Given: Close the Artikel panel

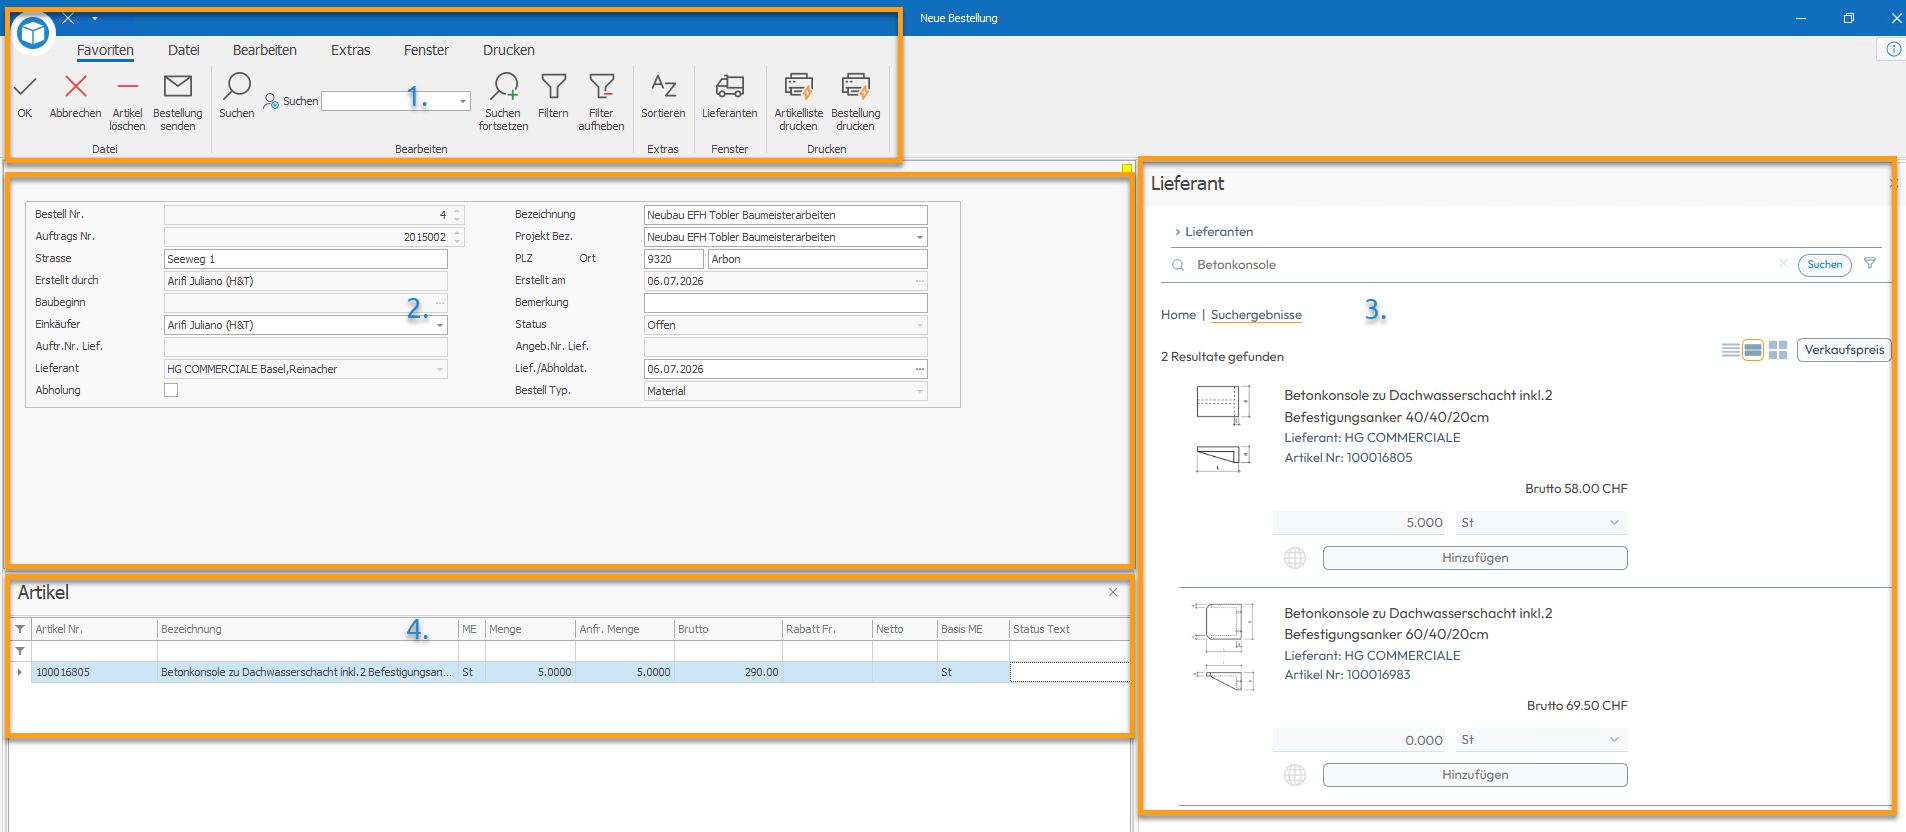Looking at the screenshot, I should click(x=1113, y=592).
